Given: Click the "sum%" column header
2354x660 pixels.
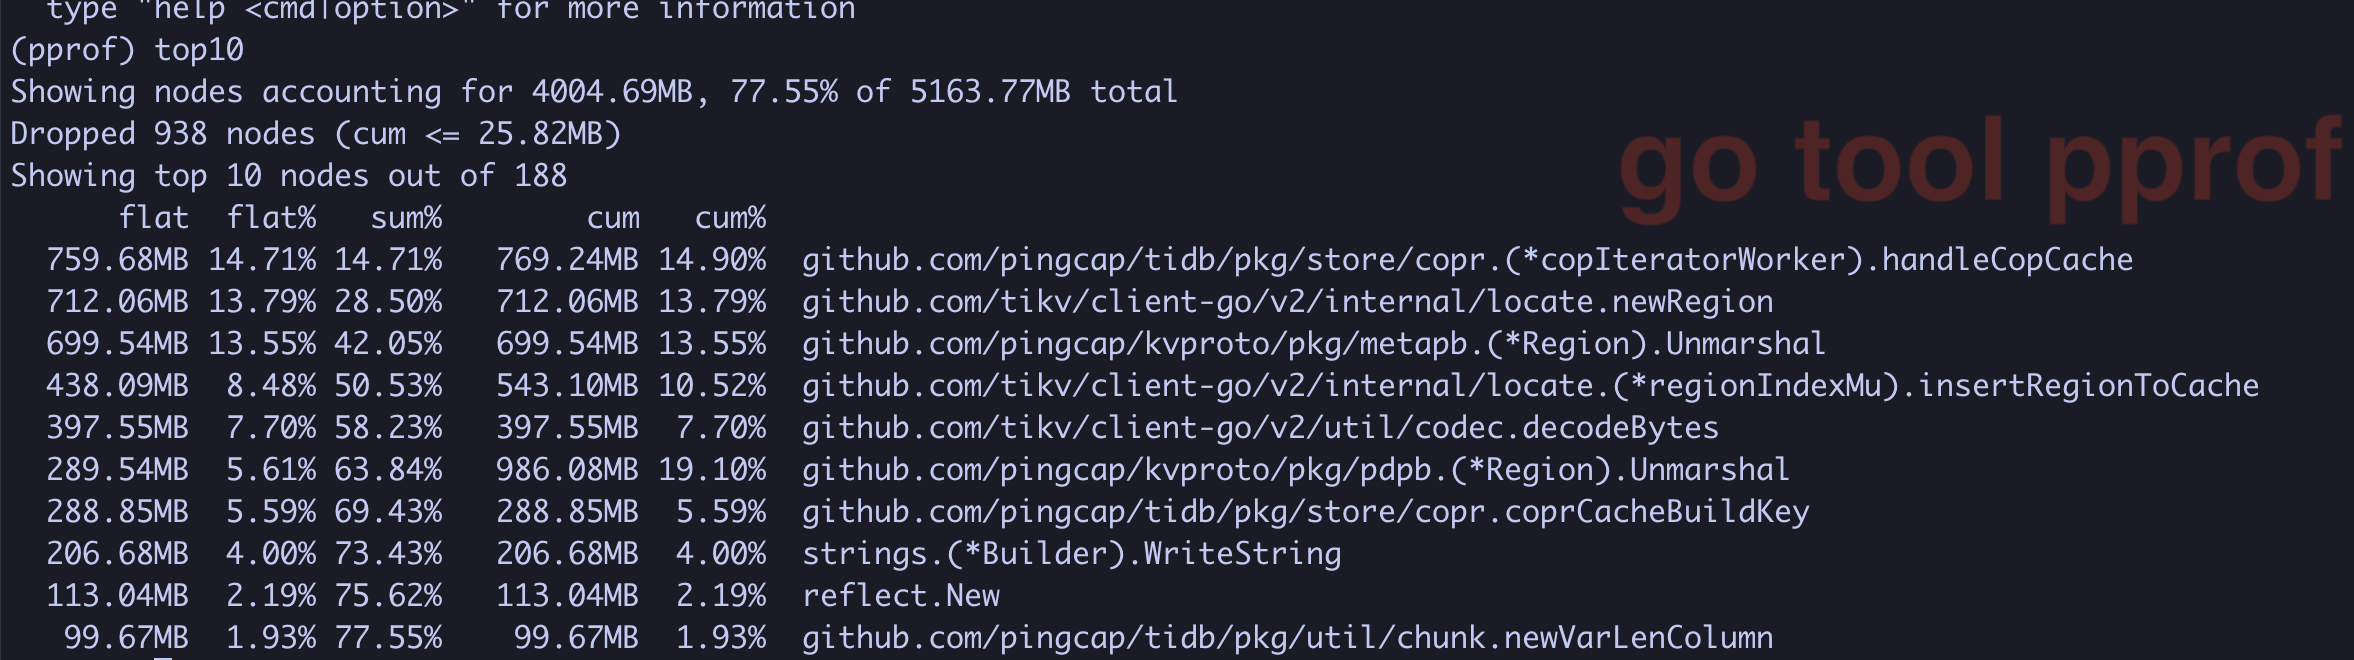Looking at the screenshot, I should click(x=405, y=218).
